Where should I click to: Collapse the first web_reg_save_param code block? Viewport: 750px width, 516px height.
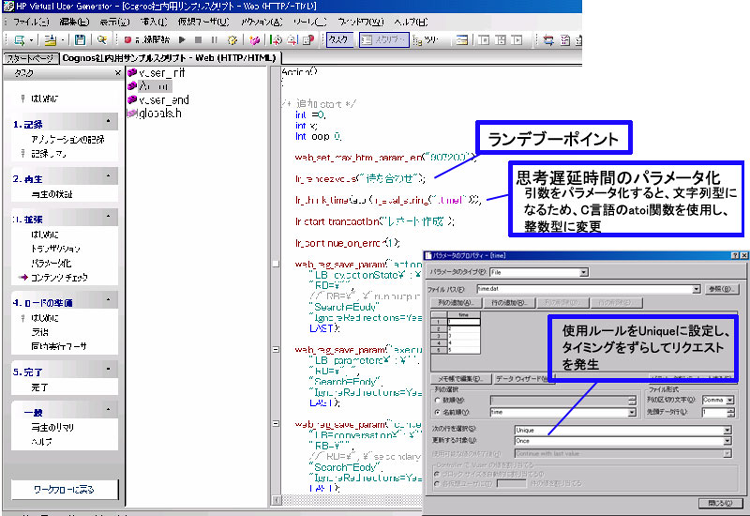point(276,264)
